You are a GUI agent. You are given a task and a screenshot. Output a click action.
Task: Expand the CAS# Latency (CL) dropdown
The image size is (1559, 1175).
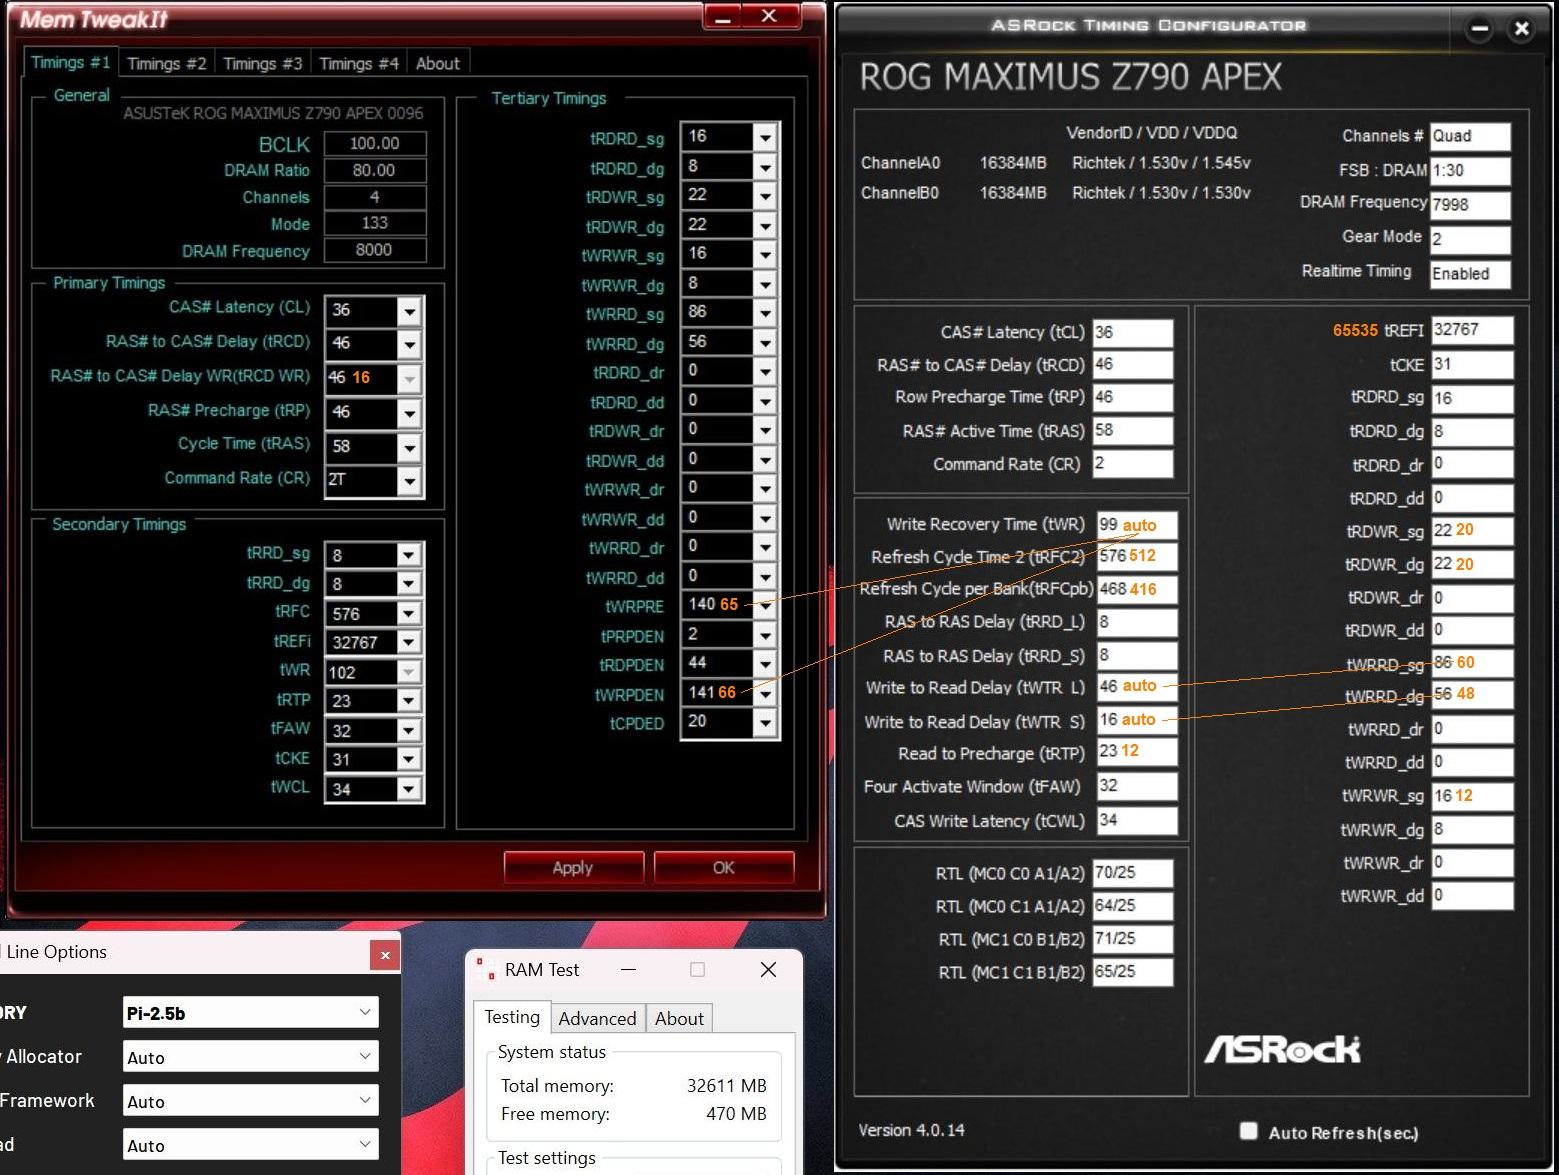pos(409,311)
